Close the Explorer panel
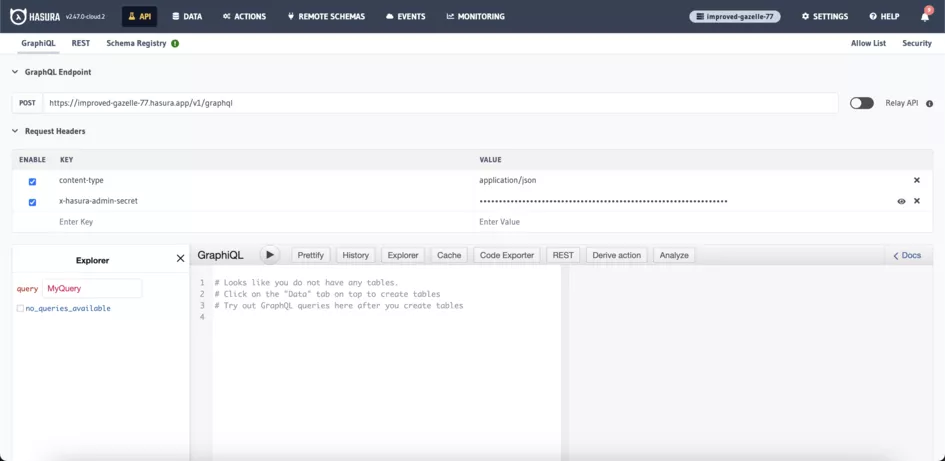The height and width of the screenshot is (461, 945). pos(180,259)
